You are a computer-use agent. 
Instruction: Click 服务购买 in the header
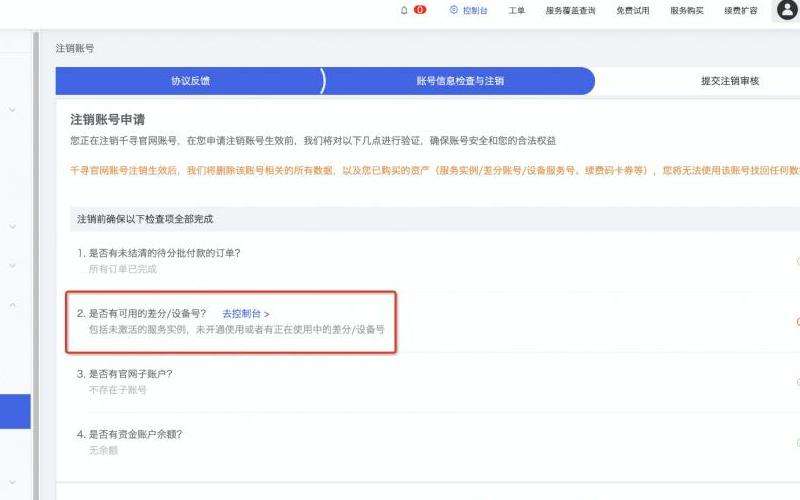[x=686, y=10]
